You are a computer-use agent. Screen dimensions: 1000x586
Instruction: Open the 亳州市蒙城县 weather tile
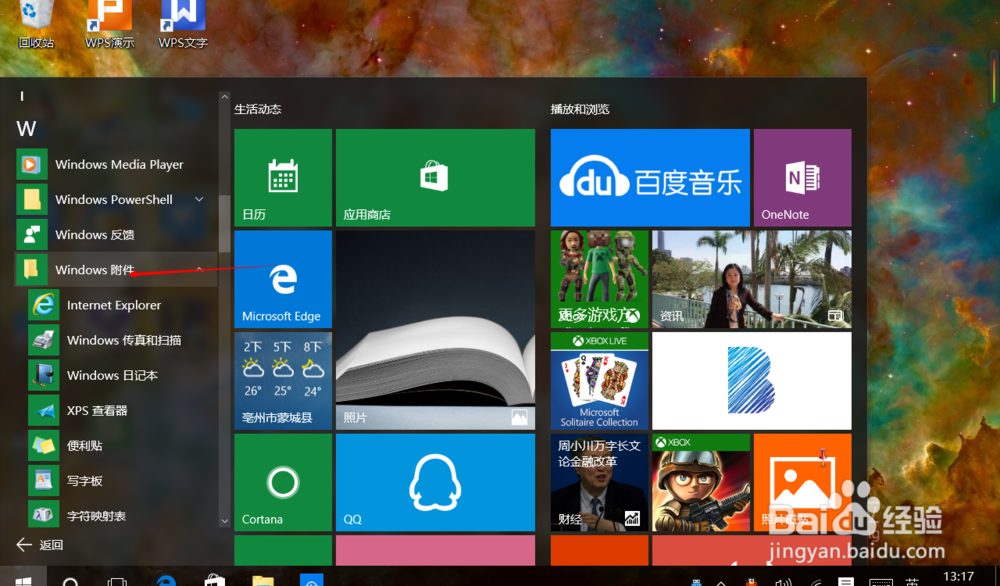click(283, 381)
